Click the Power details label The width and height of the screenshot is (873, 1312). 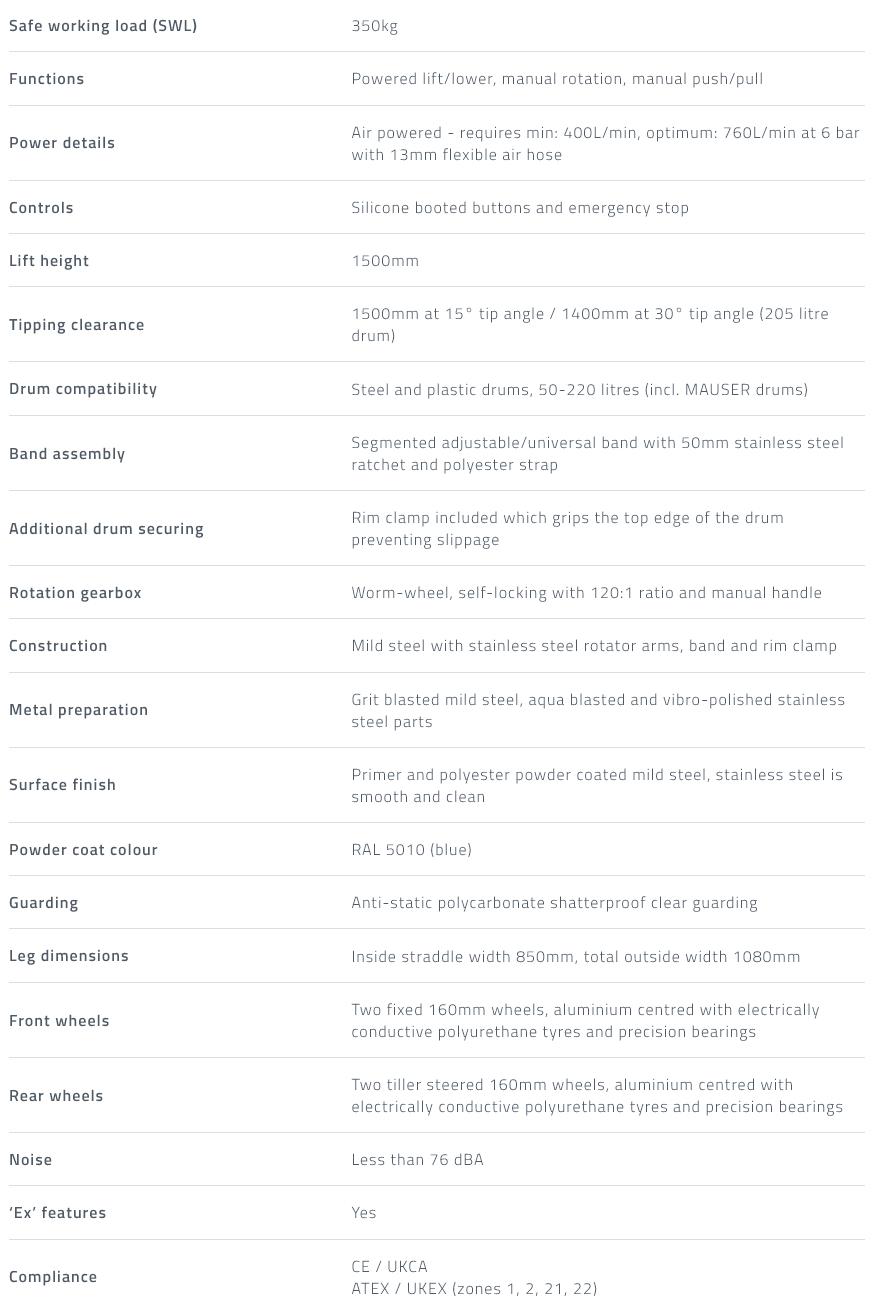62,143
